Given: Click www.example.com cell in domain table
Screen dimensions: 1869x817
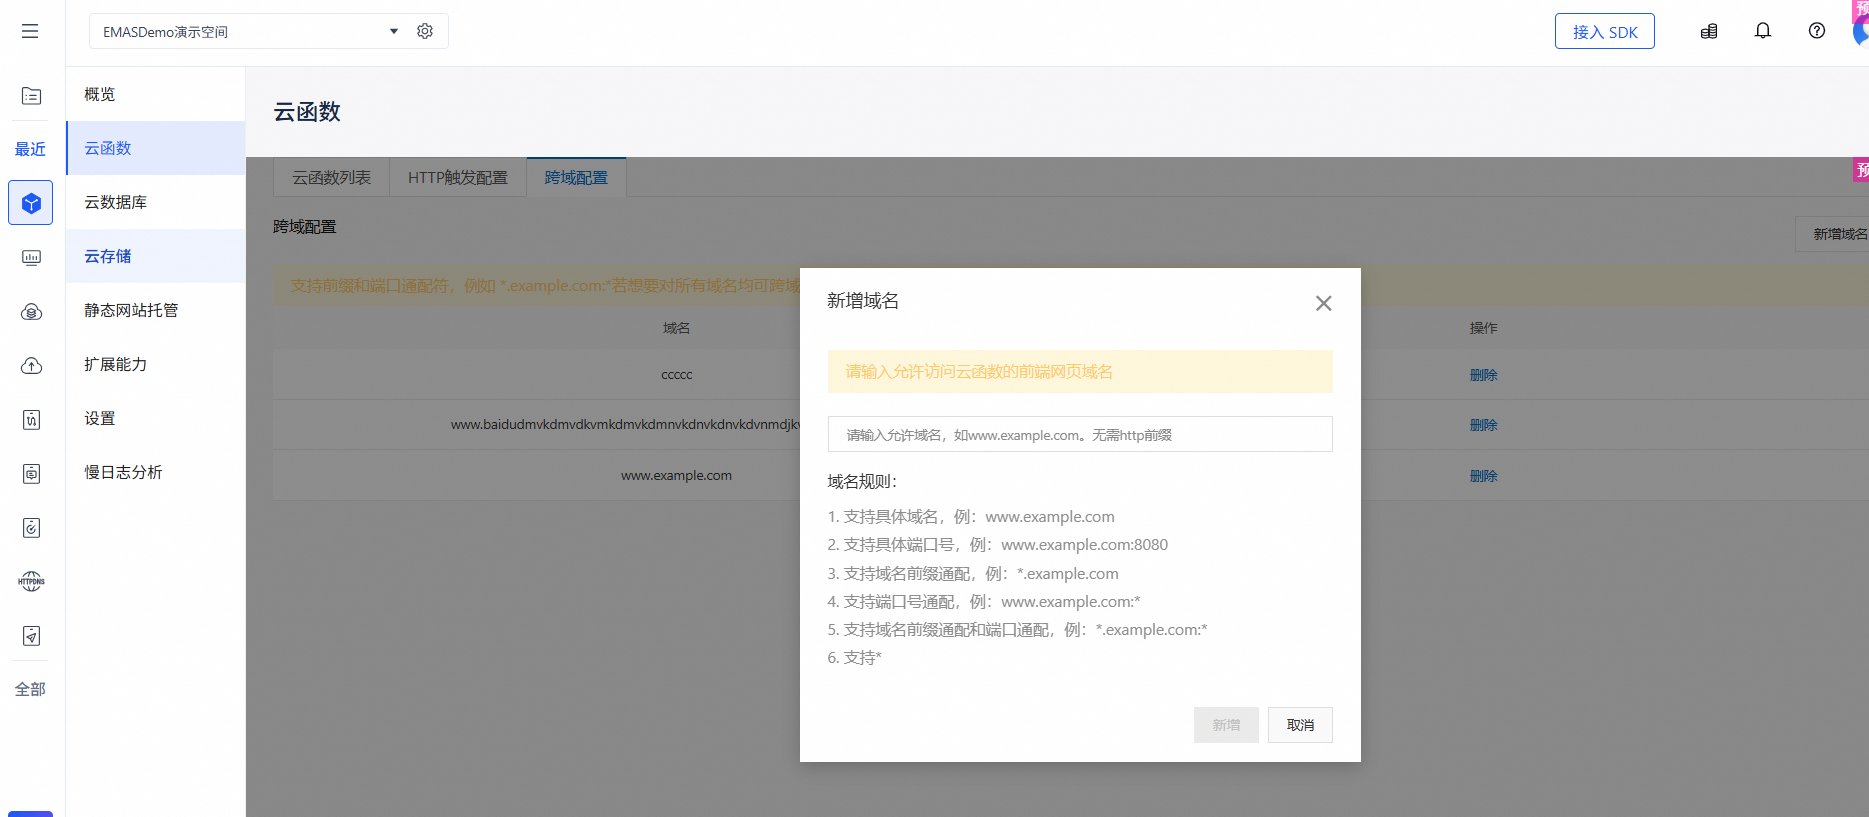Looking at the screenshot, I should (676, 476).
